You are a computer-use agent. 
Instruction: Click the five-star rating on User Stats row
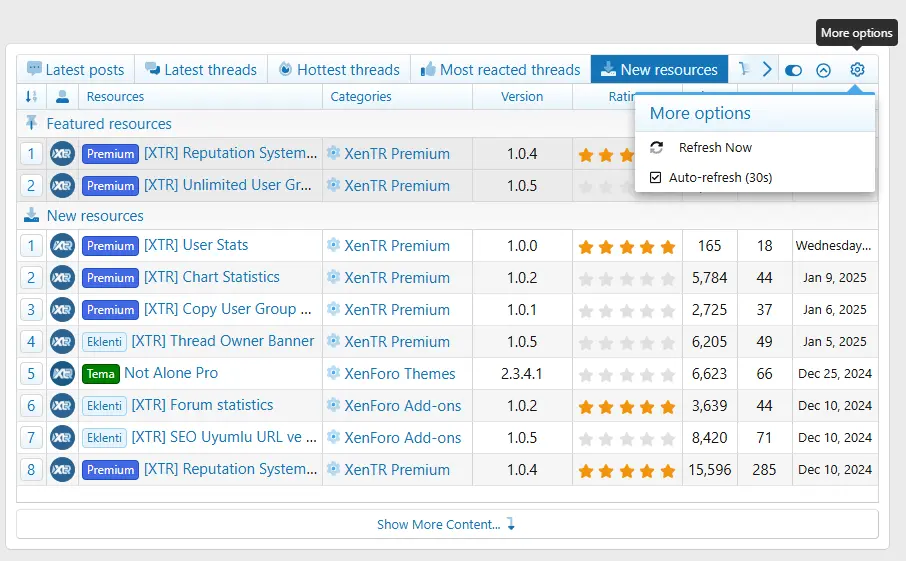click(x=627, y=247)
